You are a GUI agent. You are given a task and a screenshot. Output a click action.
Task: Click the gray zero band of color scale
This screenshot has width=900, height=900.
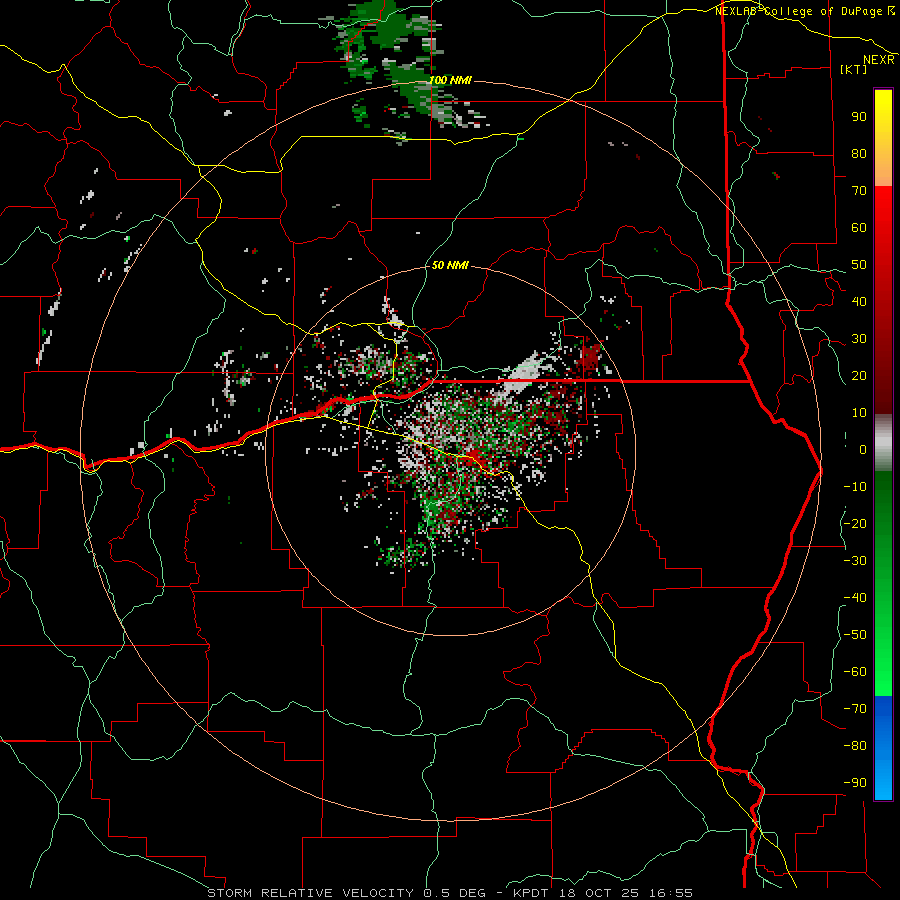pos(883,443)
